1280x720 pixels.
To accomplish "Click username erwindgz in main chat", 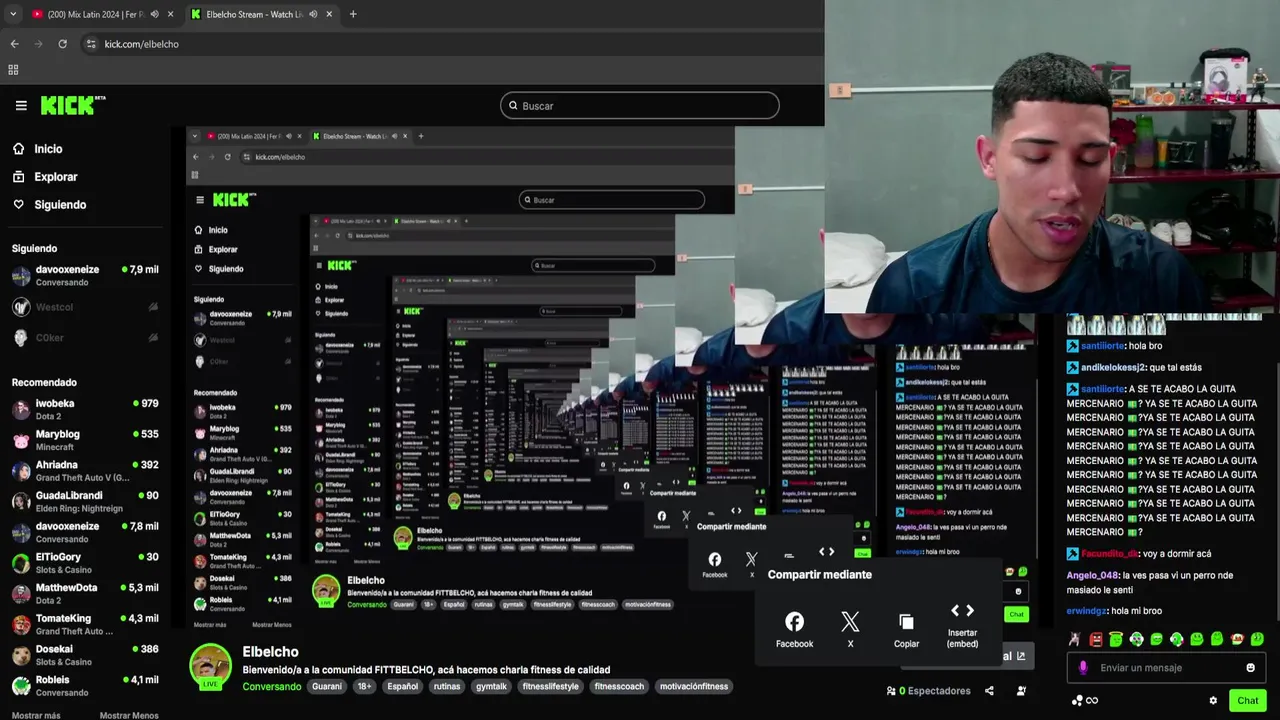I will pos(1086,611).
